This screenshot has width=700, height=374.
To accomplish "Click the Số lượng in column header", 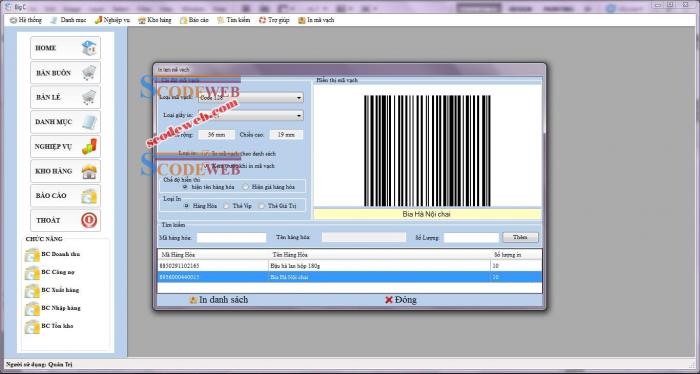I will [516, 254].
